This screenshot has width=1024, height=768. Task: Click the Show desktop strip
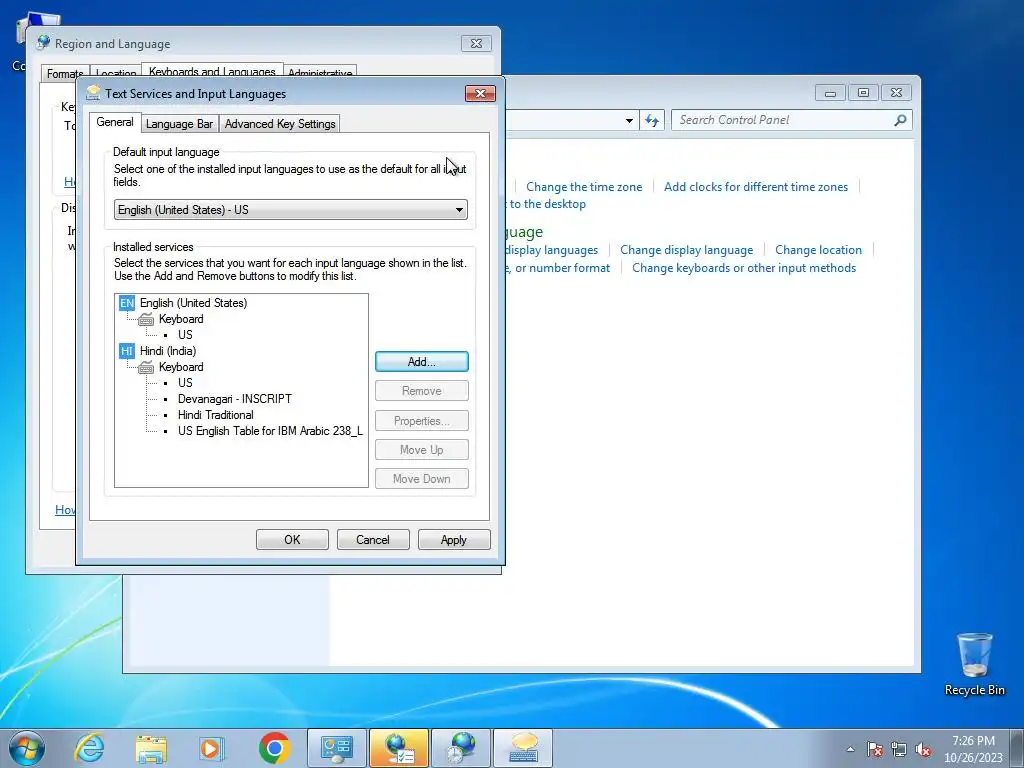click(x=1017, y=748)
